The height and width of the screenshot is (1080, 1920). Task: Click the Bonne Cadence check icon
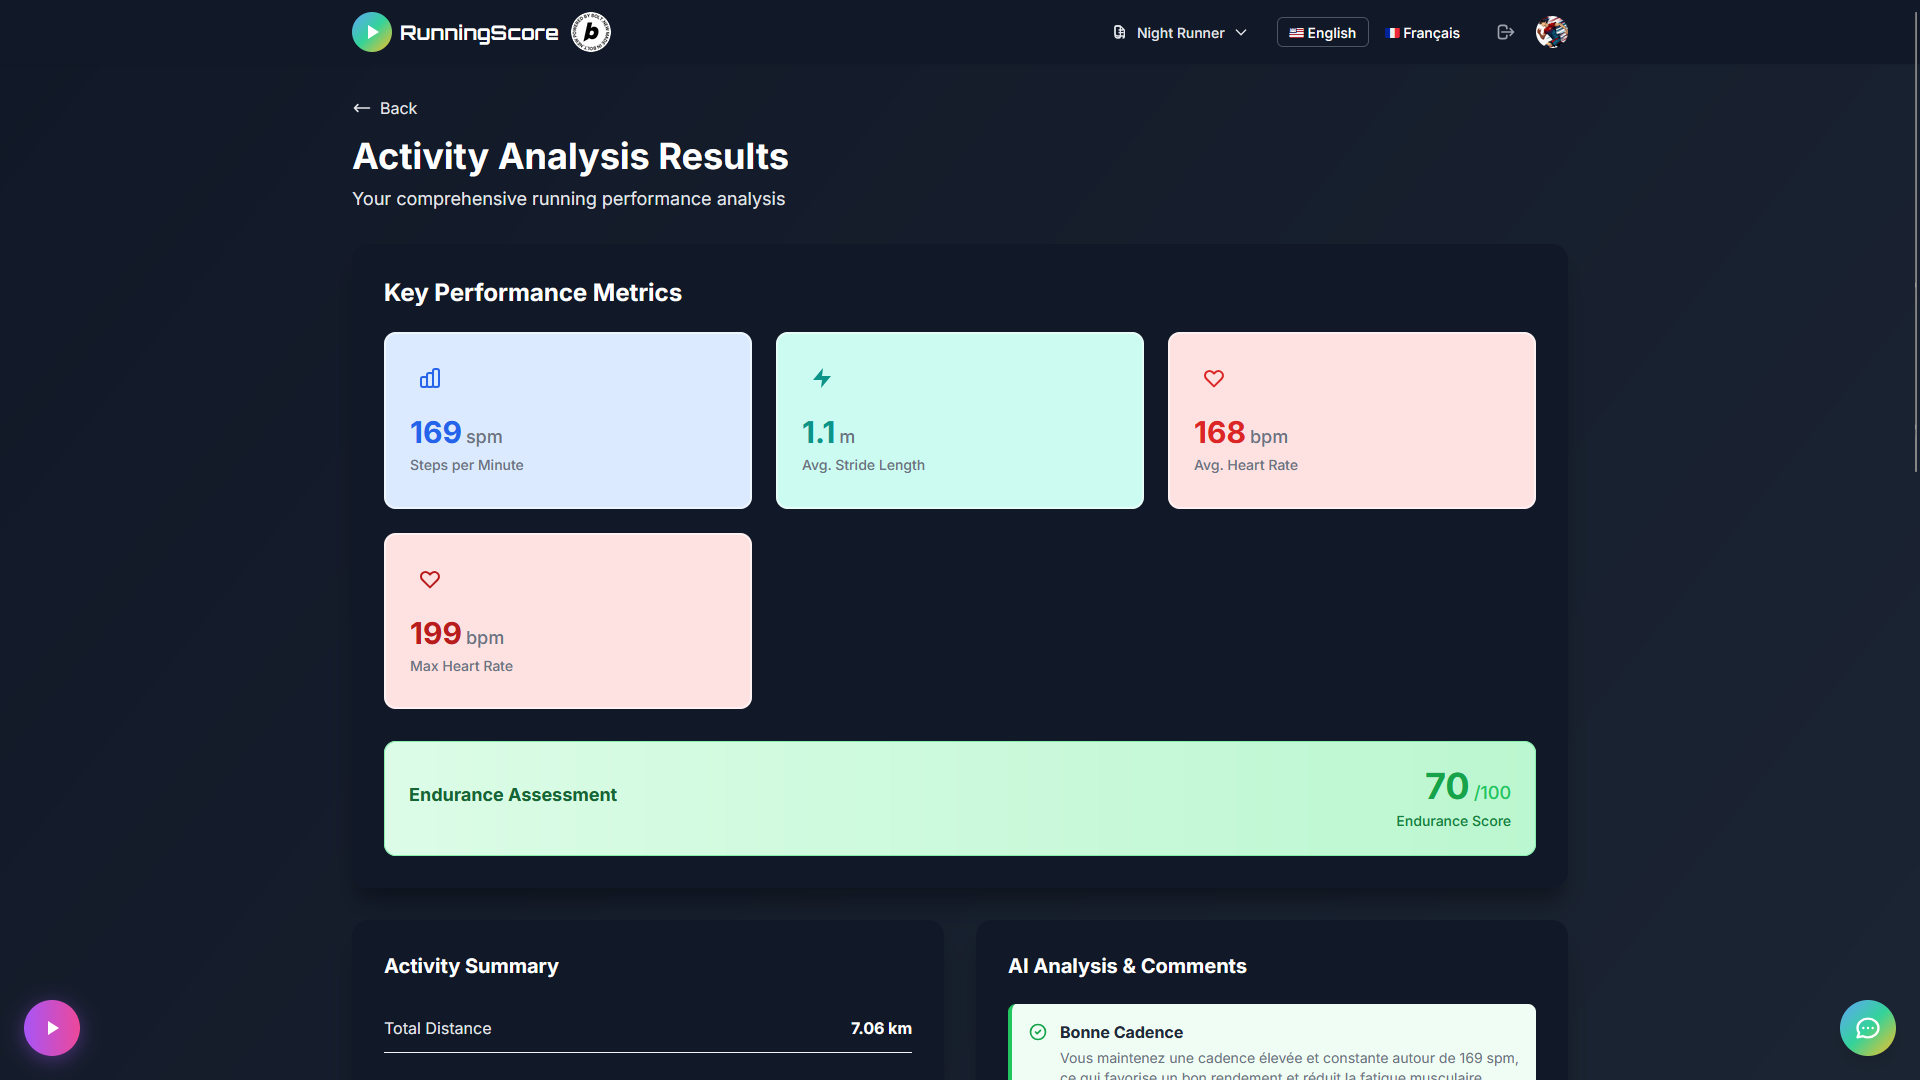pyautogui.click(x=1038, y=1032)
